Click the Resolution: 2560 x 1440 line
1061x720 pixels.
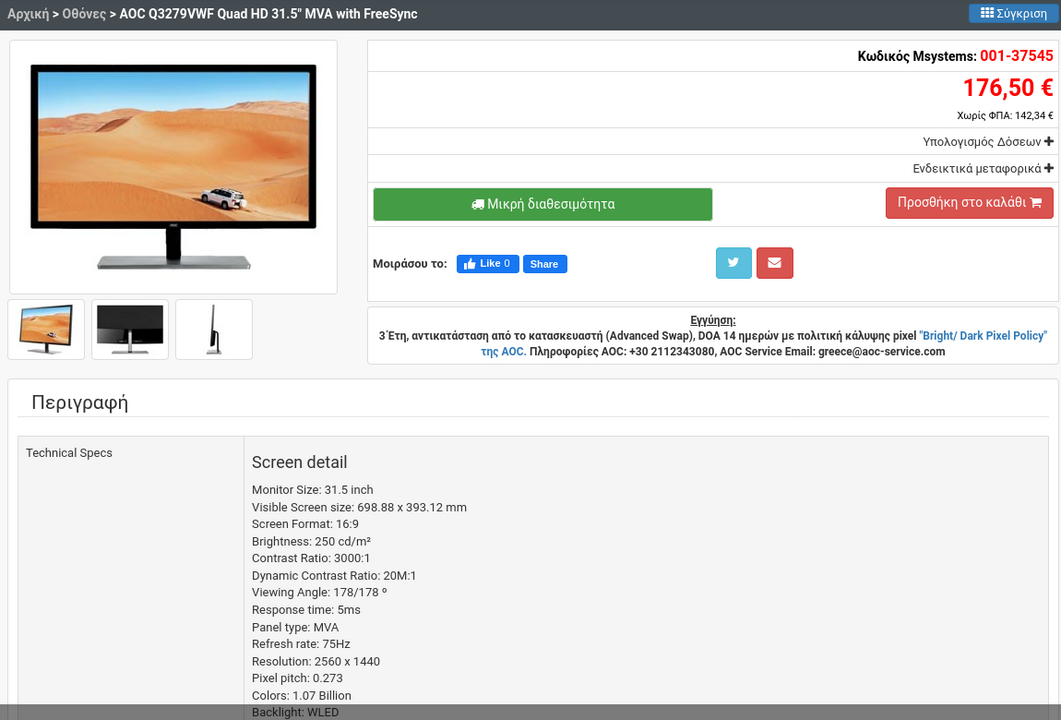pyautogui.click(x=316, y=662)
